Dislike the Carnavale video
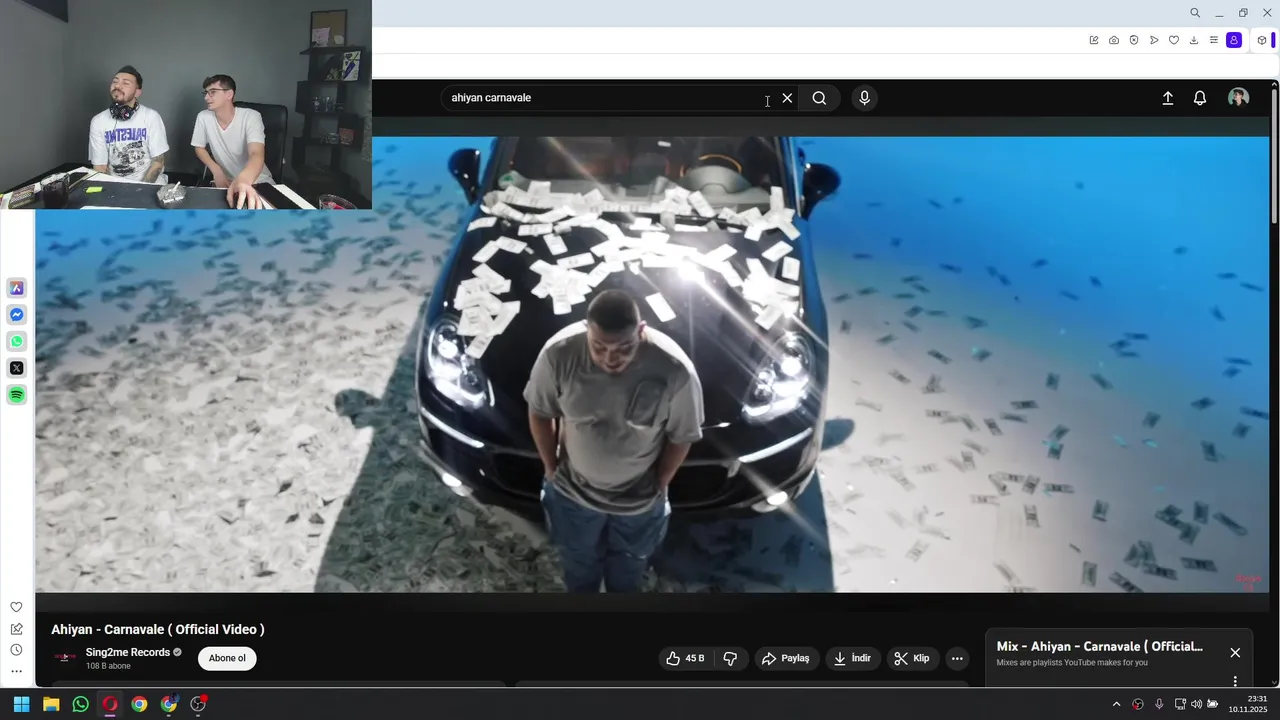 [730, 658]
